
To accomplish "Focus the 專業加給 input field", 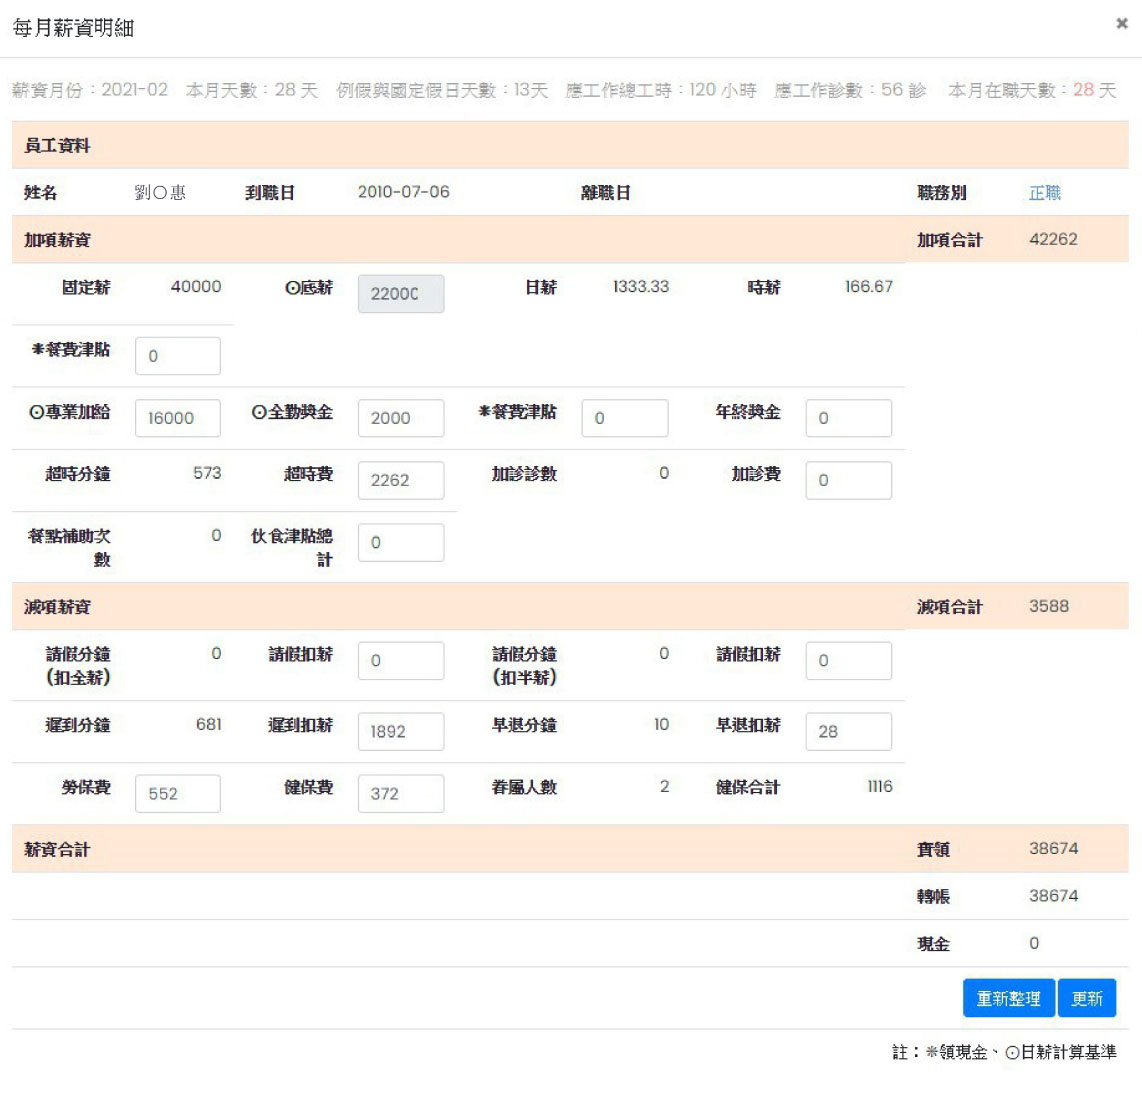I will (x=177, y=418).
